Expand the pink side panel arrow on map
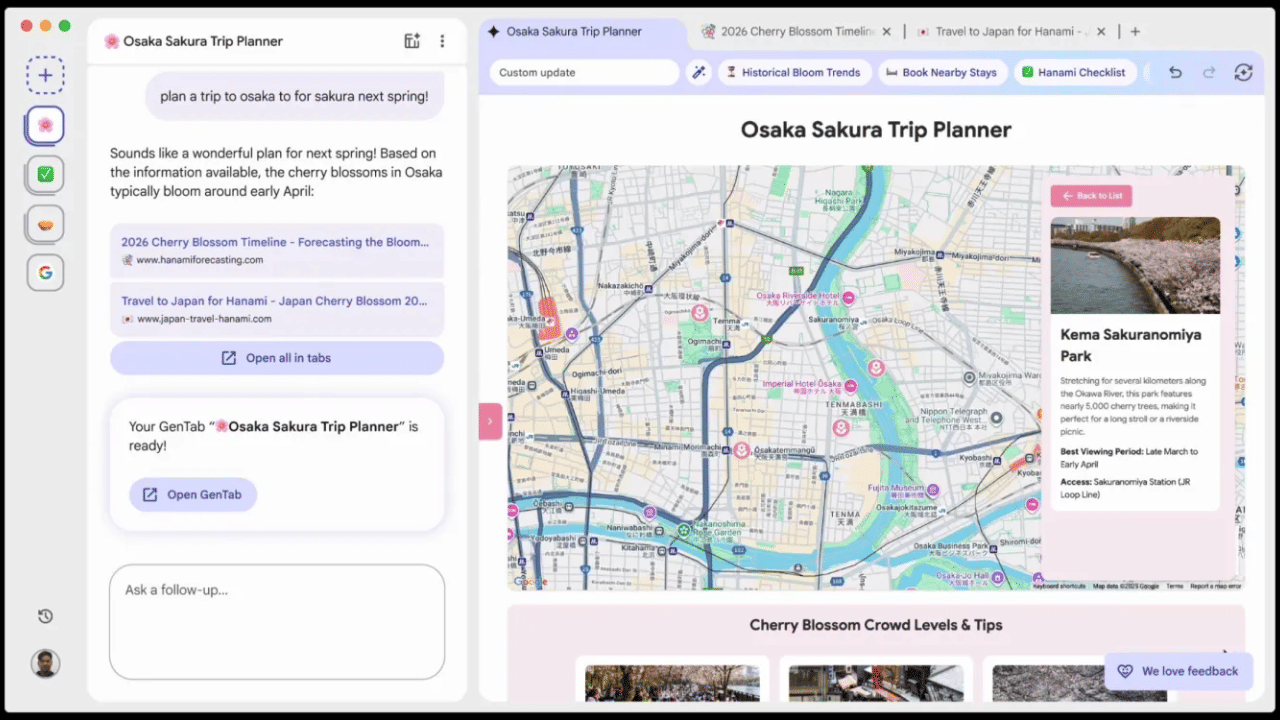The height and width of the screenshot is (720, 1280). coord(490,421)
